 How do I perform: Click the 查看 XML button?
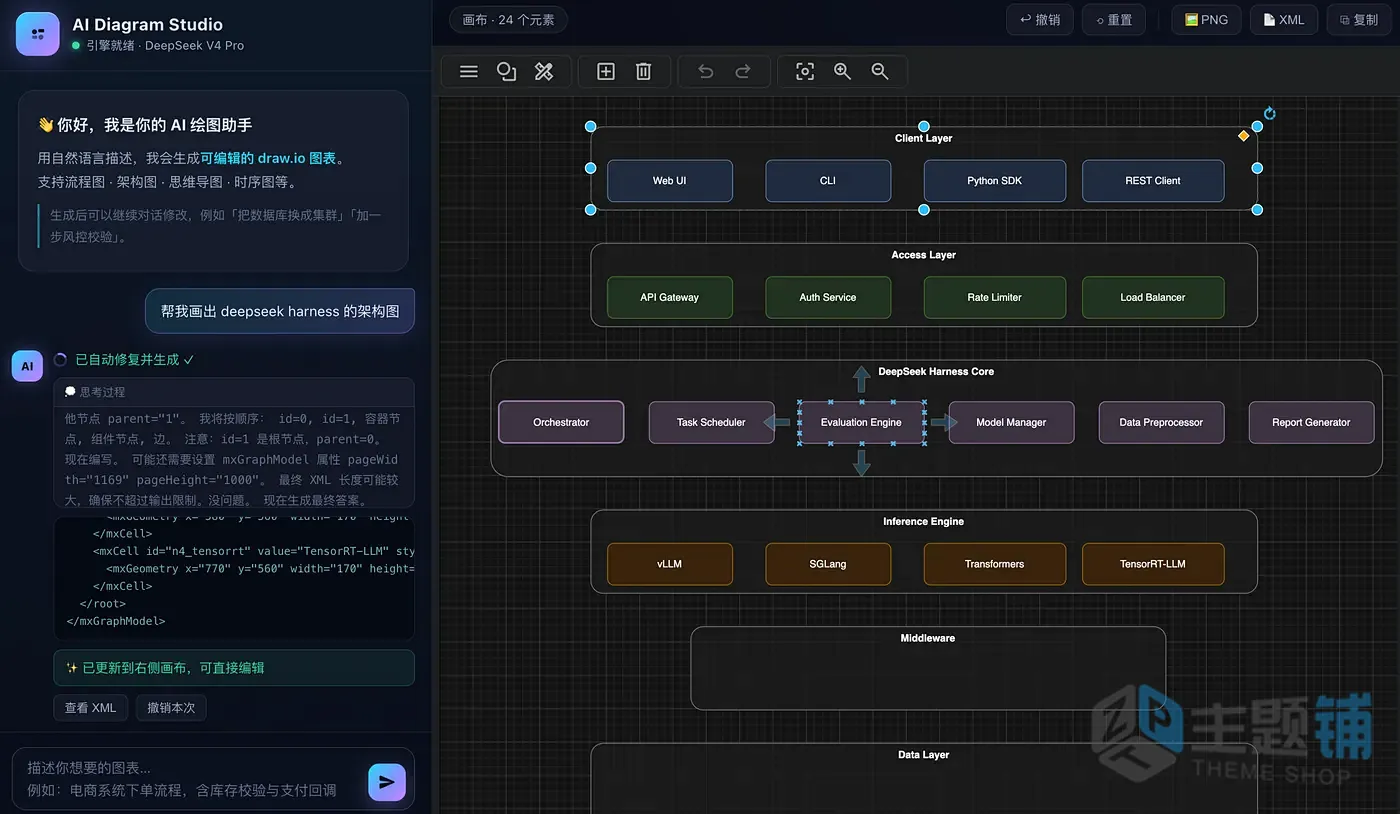[x=90, y=708]
